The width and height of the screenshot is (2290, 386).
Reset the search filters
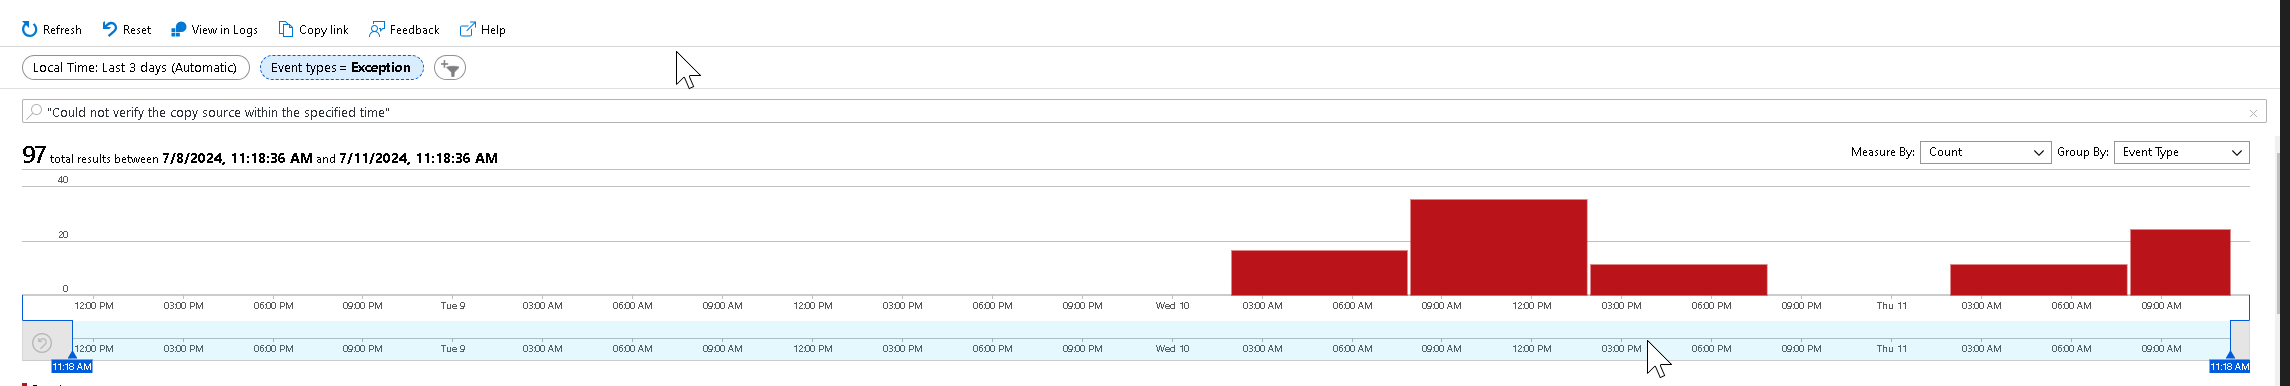[x=127, y=30]
